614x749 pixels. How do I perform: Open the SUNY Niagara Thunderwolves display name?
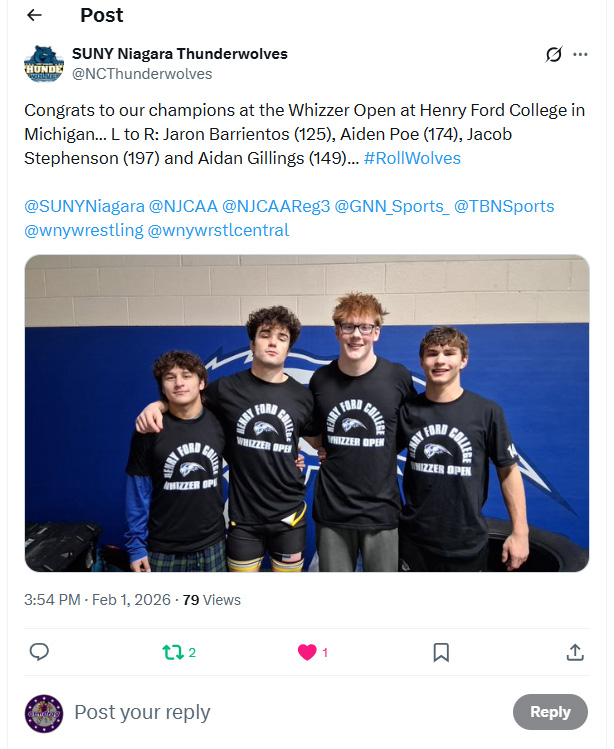coord(180,54)
